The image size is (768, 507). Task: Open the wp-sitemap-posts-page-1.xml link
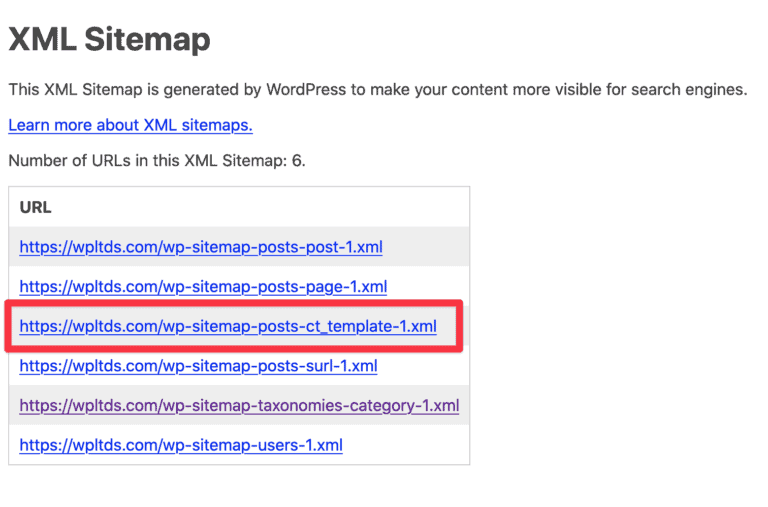(x=203, y=286)
